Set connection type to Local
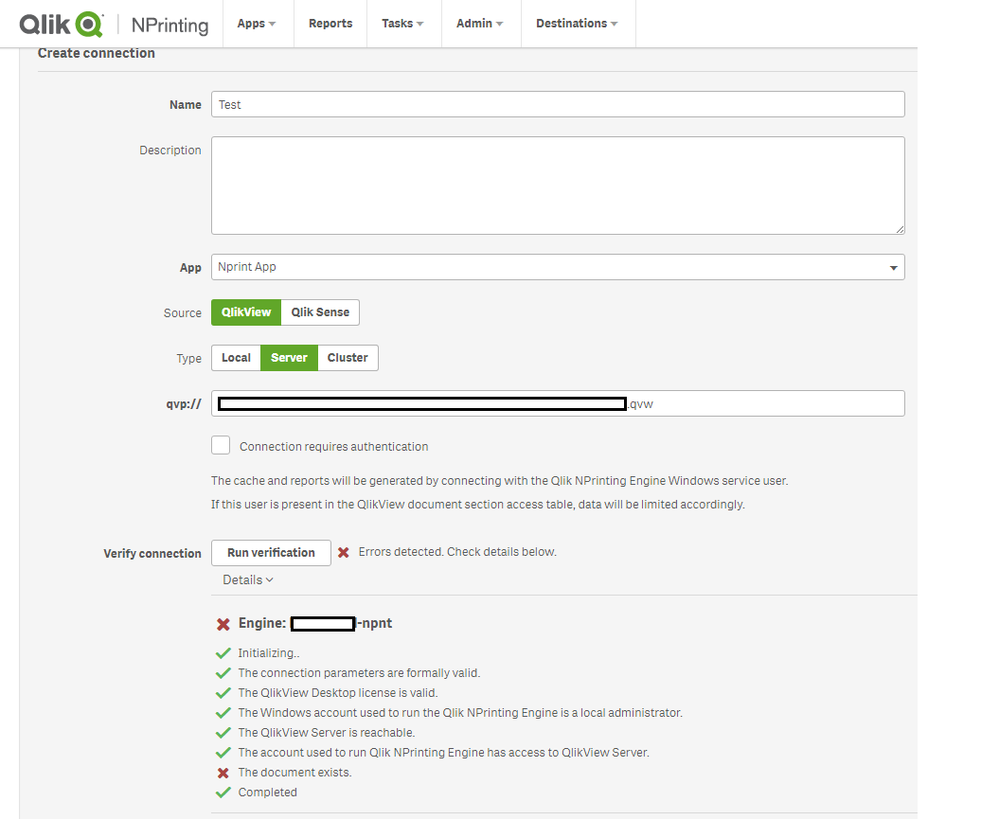This screenshot has width=999, height=819. point(236,358)
